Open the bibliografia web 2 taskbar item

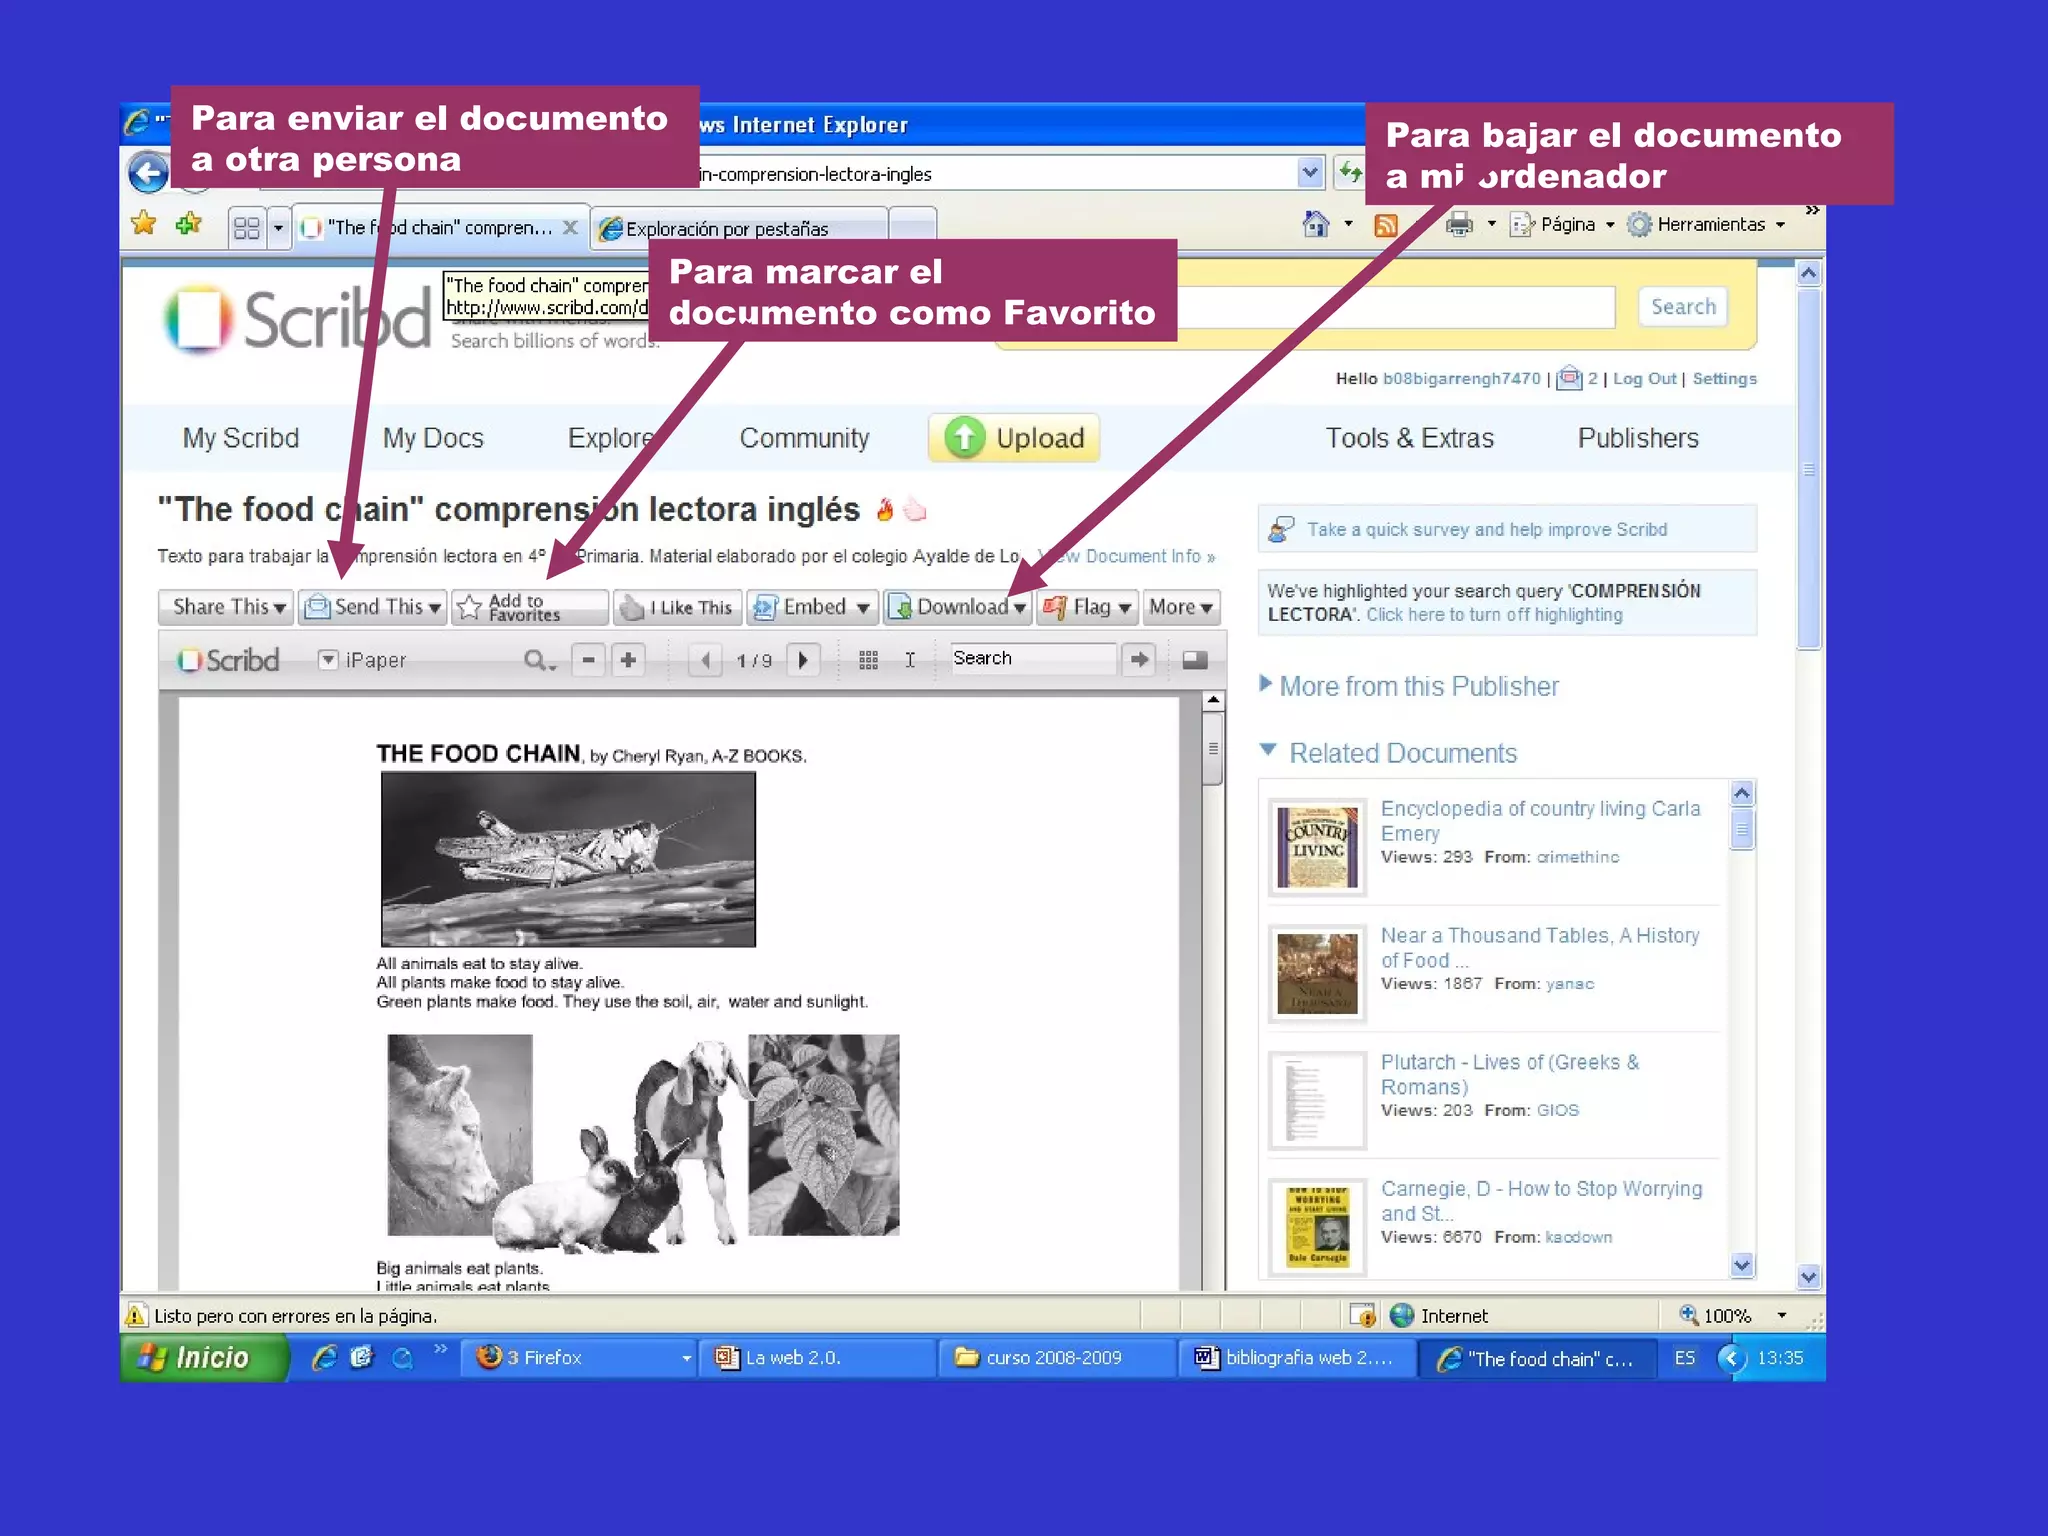[1296, 1357]
